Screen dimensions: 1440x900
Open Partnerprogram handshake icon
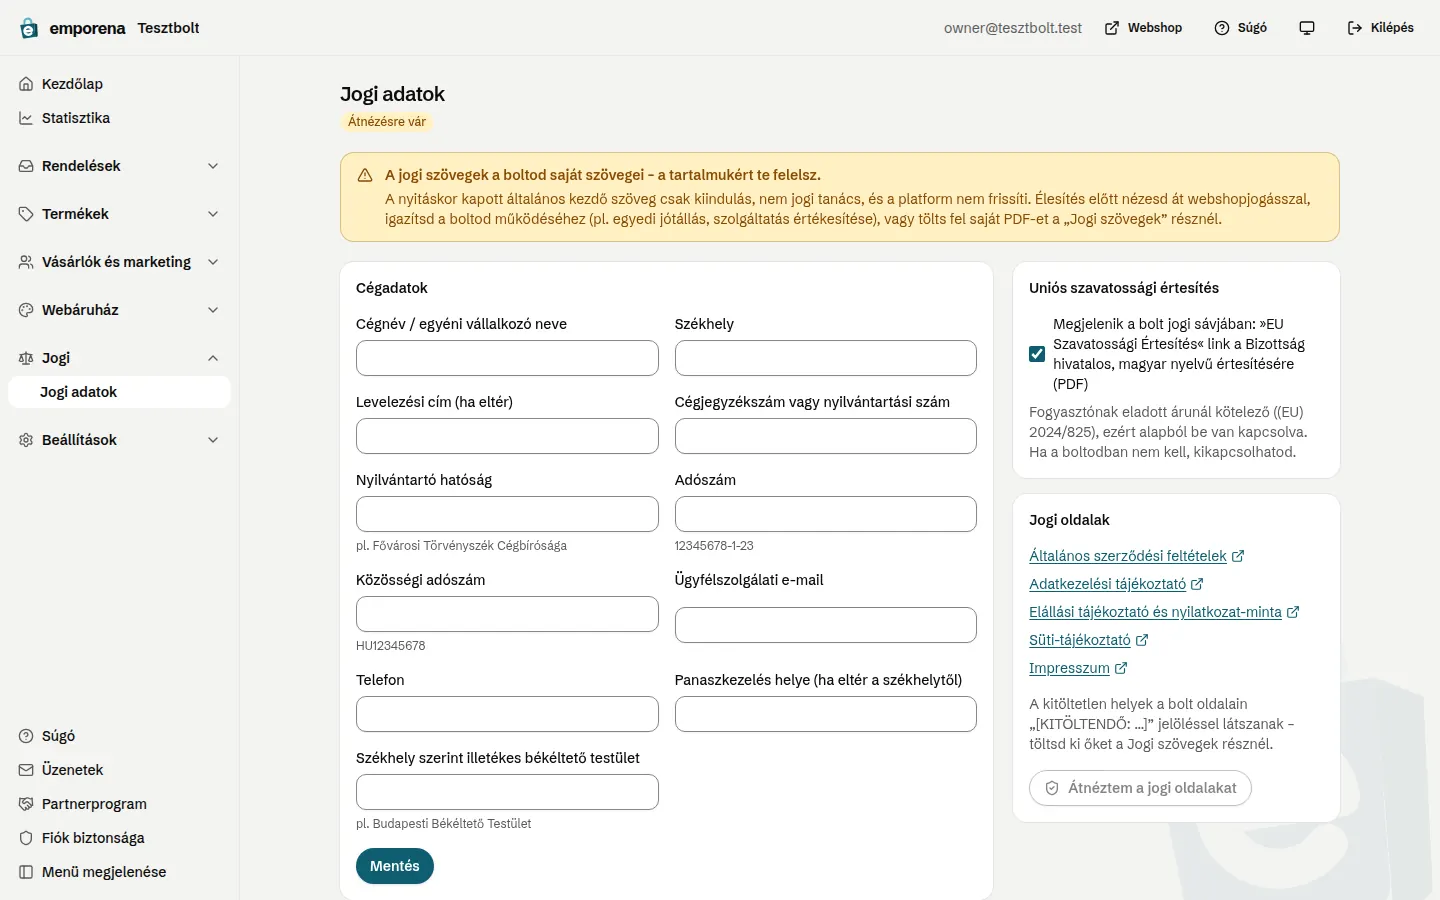coord(26,804)
